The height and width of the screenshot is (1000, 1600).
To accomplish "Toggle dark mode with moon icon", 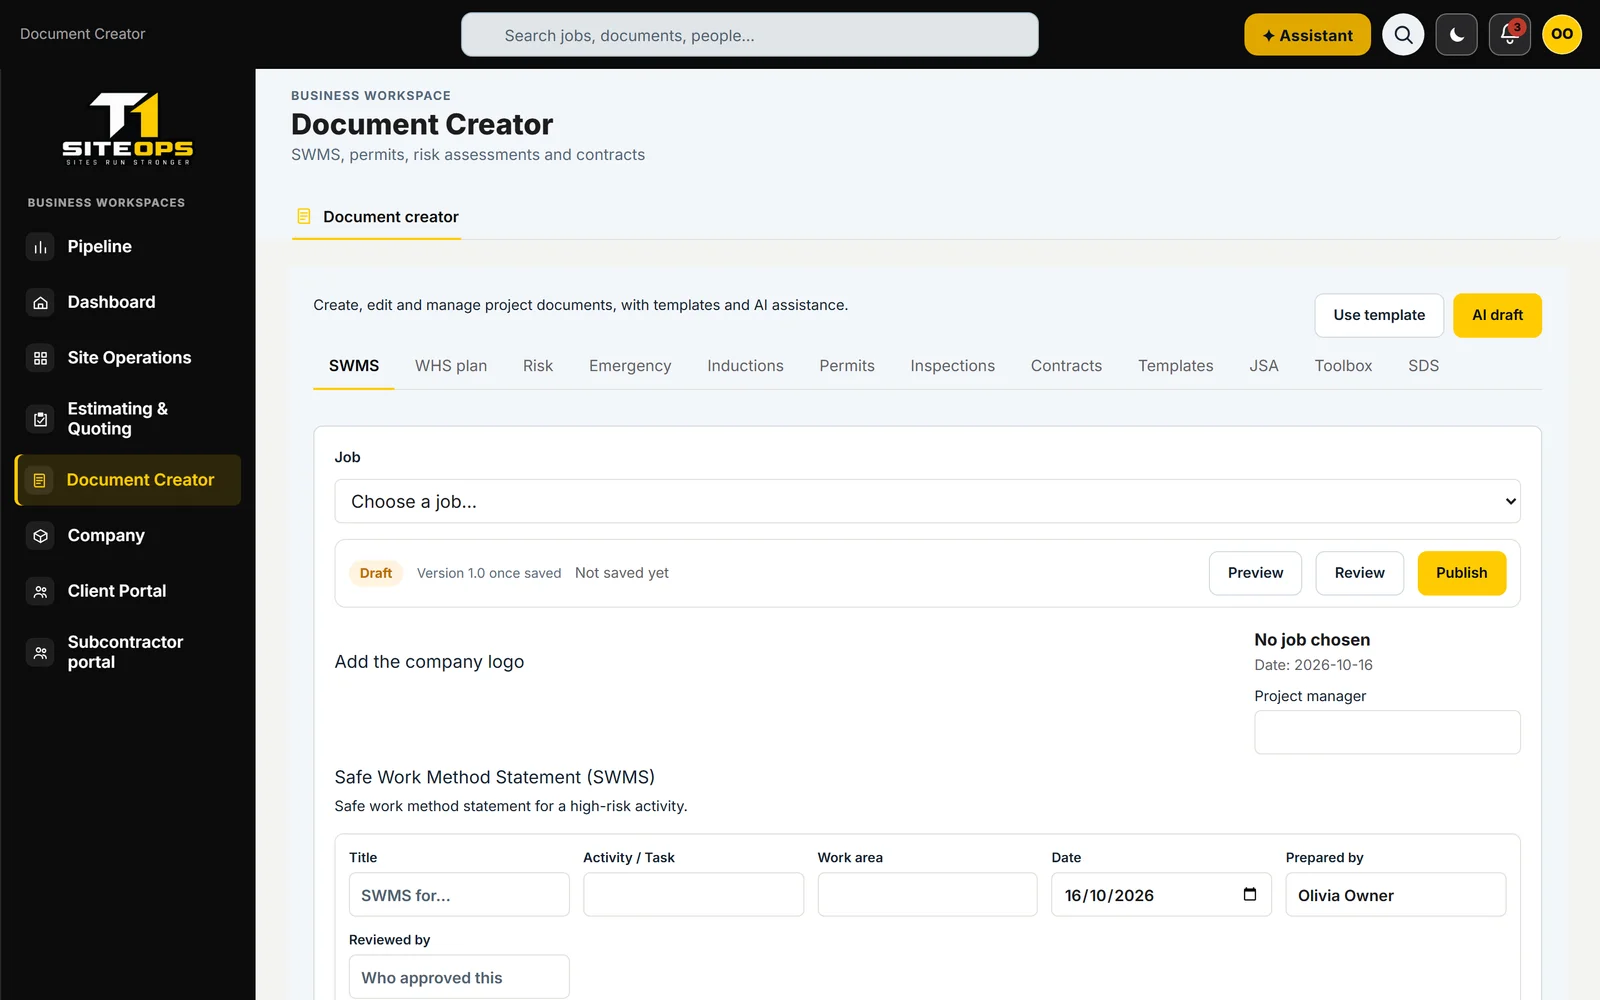I will point(1456,35).
